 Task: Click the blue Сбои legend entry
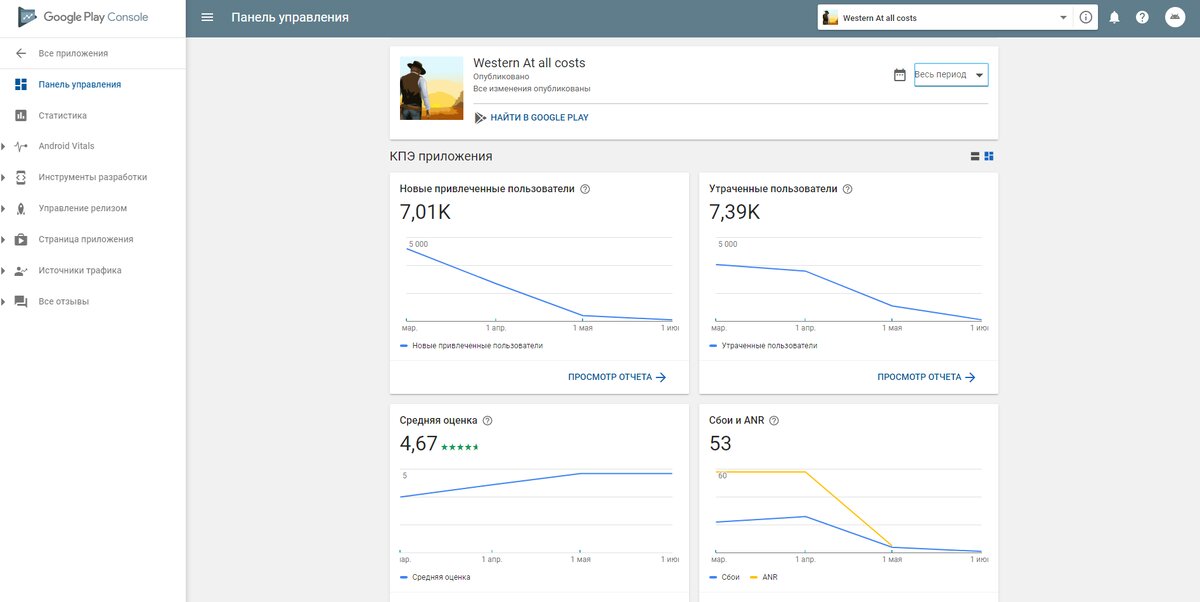click(725, 577)
